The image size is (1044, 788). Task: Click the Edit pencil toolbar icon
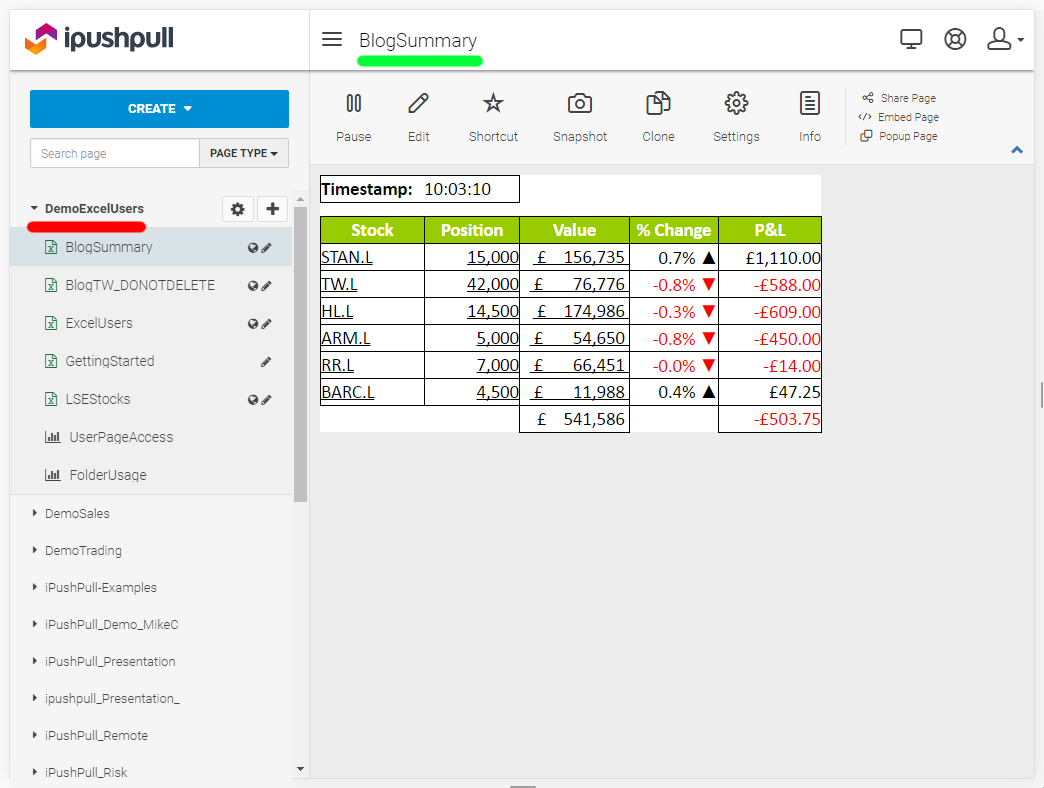[418, 104]
